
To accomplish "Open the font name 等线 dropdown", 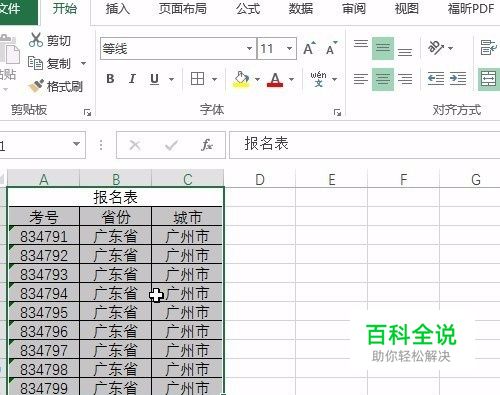I will pos(249,49).
